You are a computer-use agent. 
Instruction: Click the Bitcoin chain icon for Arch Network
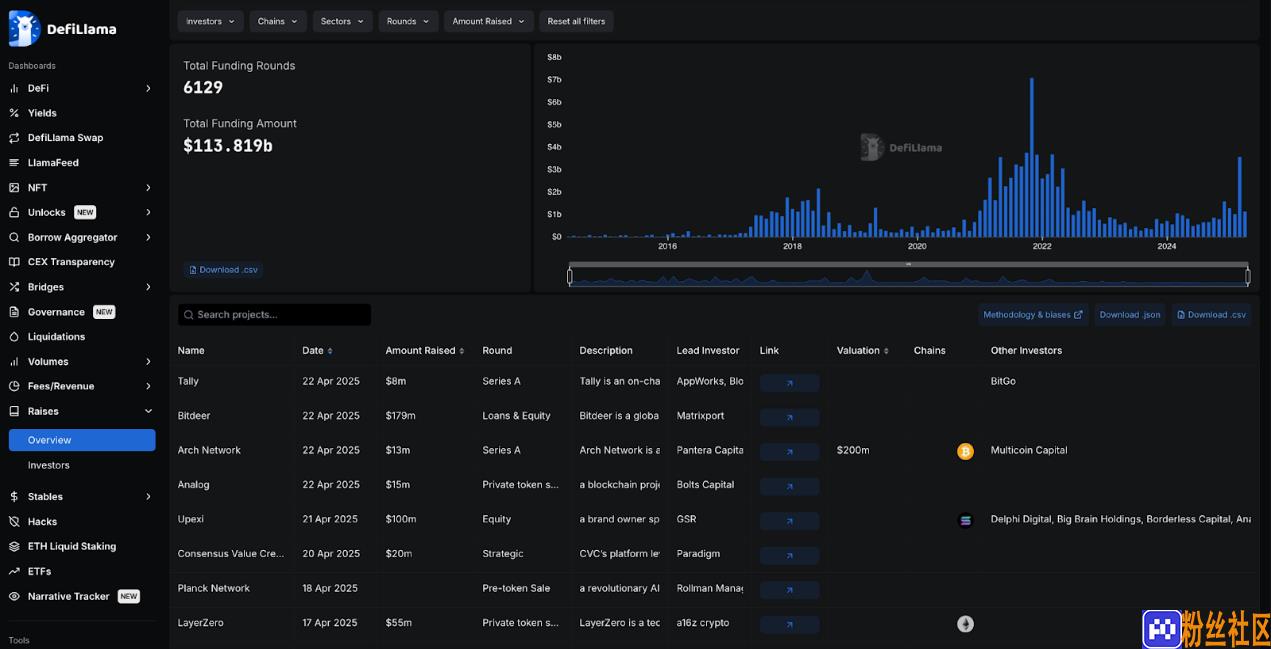[965, 452]
